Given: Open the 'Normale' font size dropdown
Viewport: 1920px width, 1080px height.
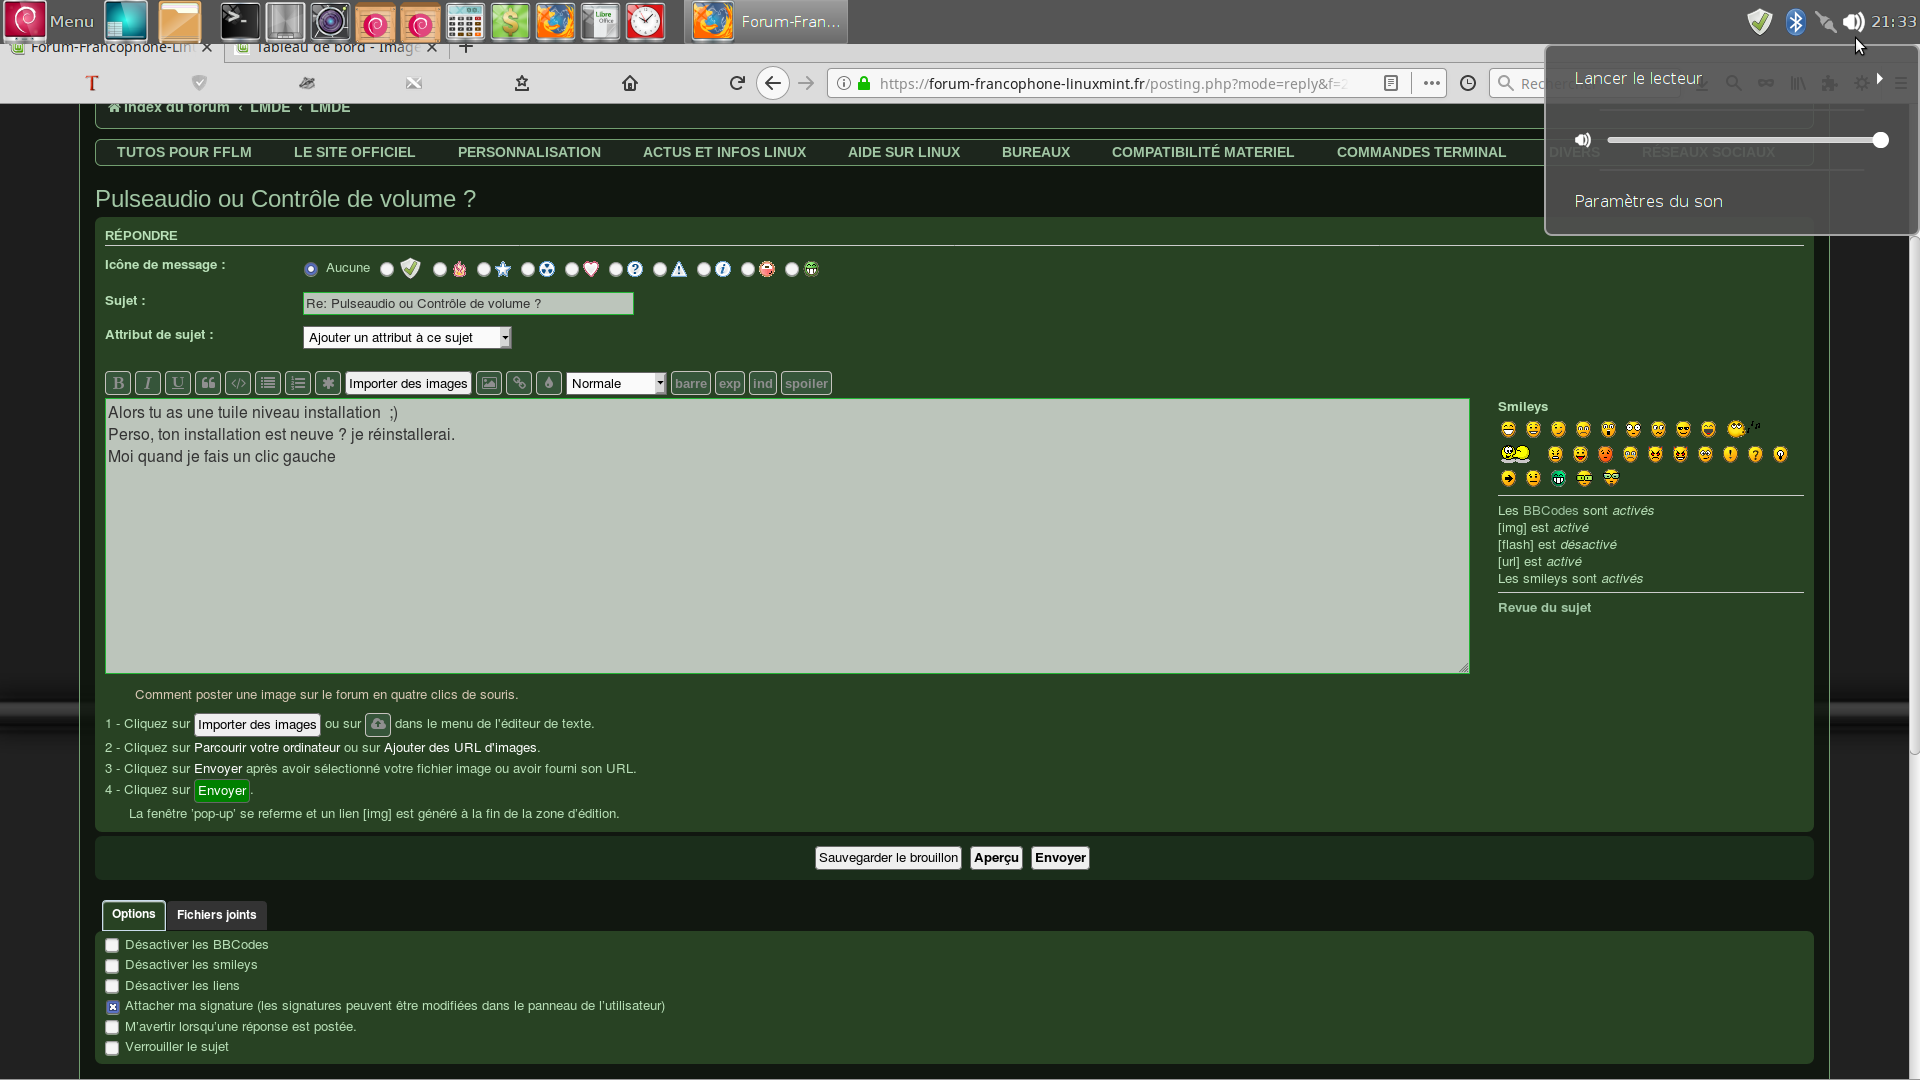Looking at the screenshot, I should pos(616,384).
